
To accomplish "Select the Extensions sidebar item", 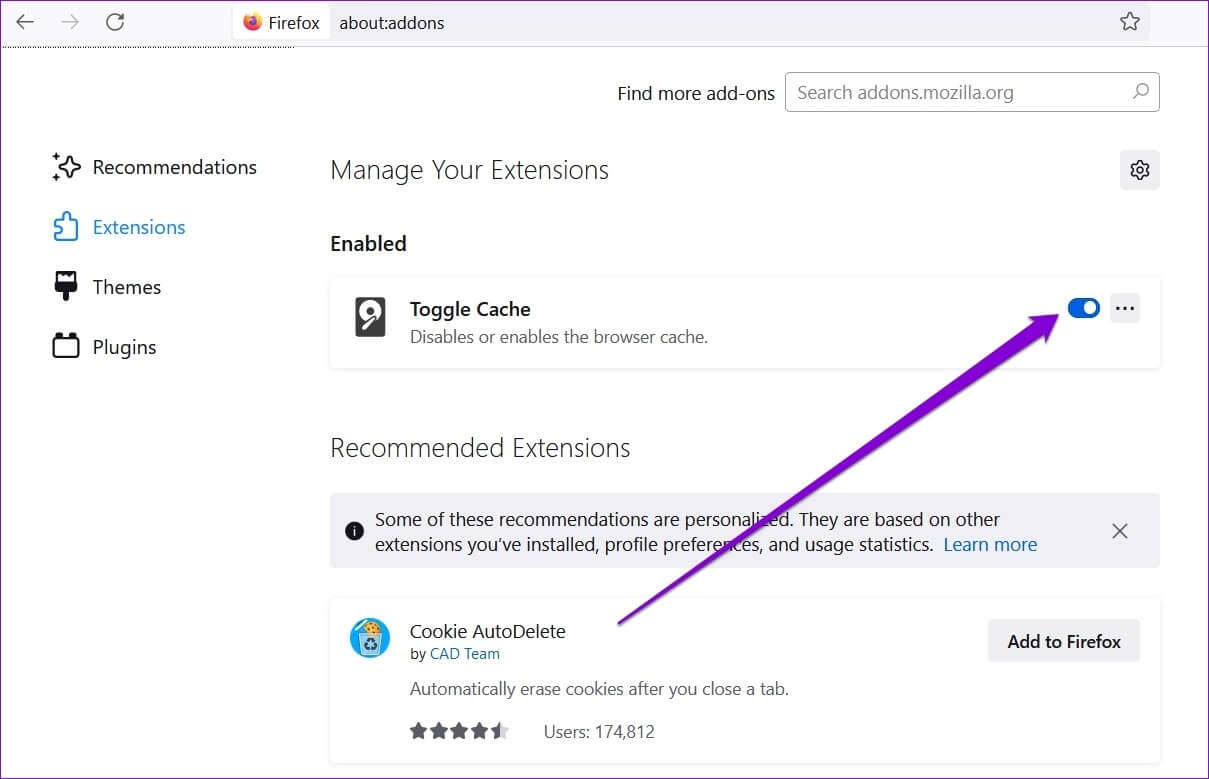I will [119, 227].
